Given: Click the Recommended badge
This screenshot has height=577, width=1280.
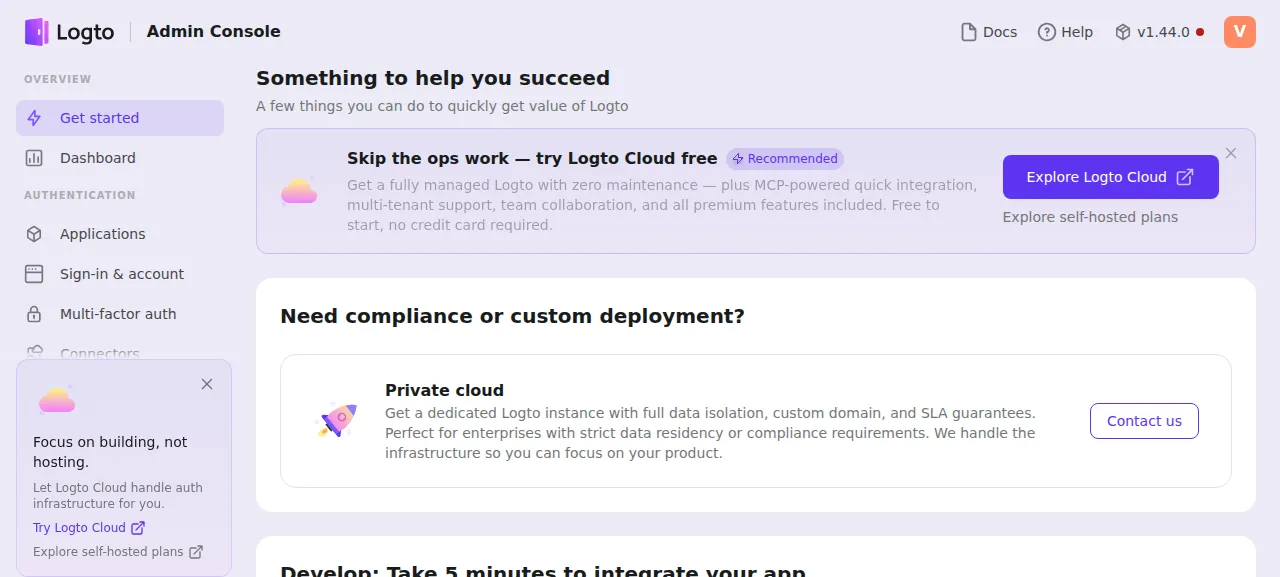Looking at the screenshot, I should (785, 159).
